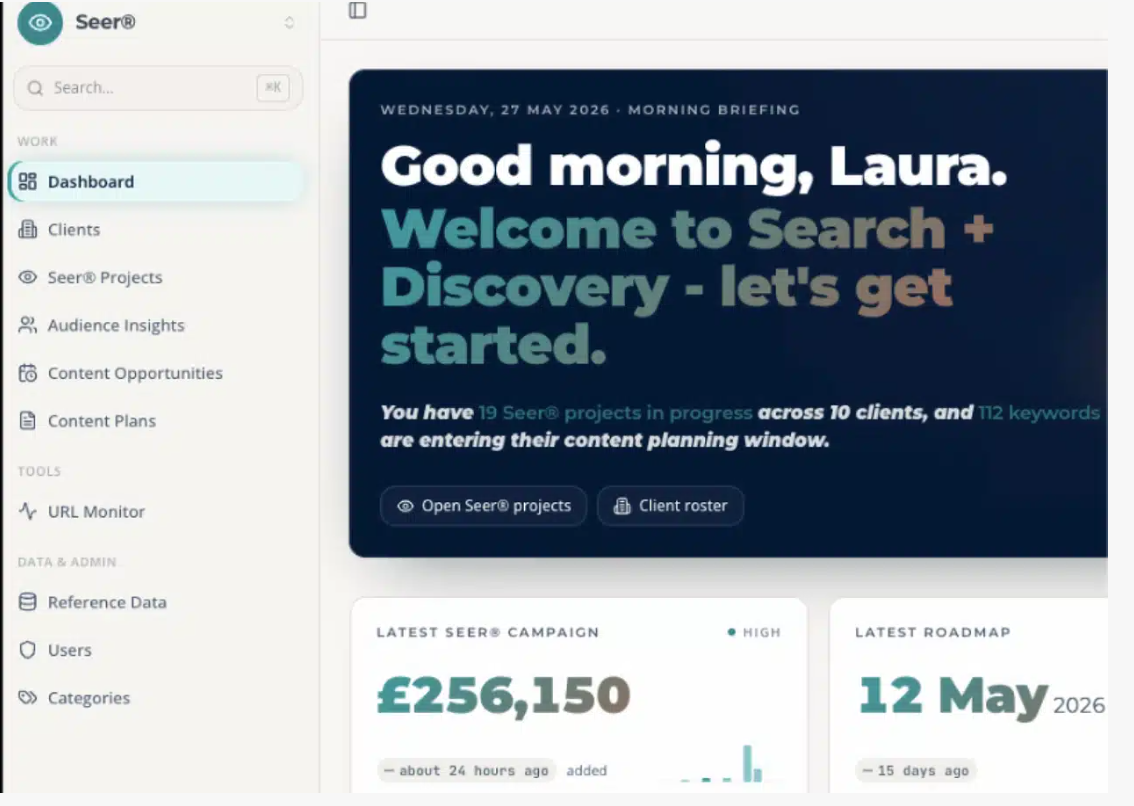
Task: Click the URL Monitor pulse icon
Action: [27, 512]
